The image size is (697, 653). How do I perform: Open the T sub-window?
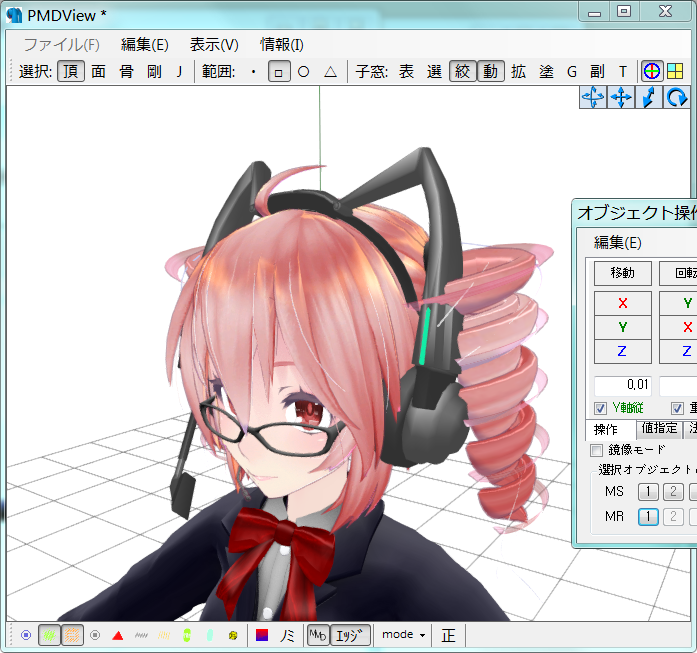pyautogui.click(x=623, y=71)
